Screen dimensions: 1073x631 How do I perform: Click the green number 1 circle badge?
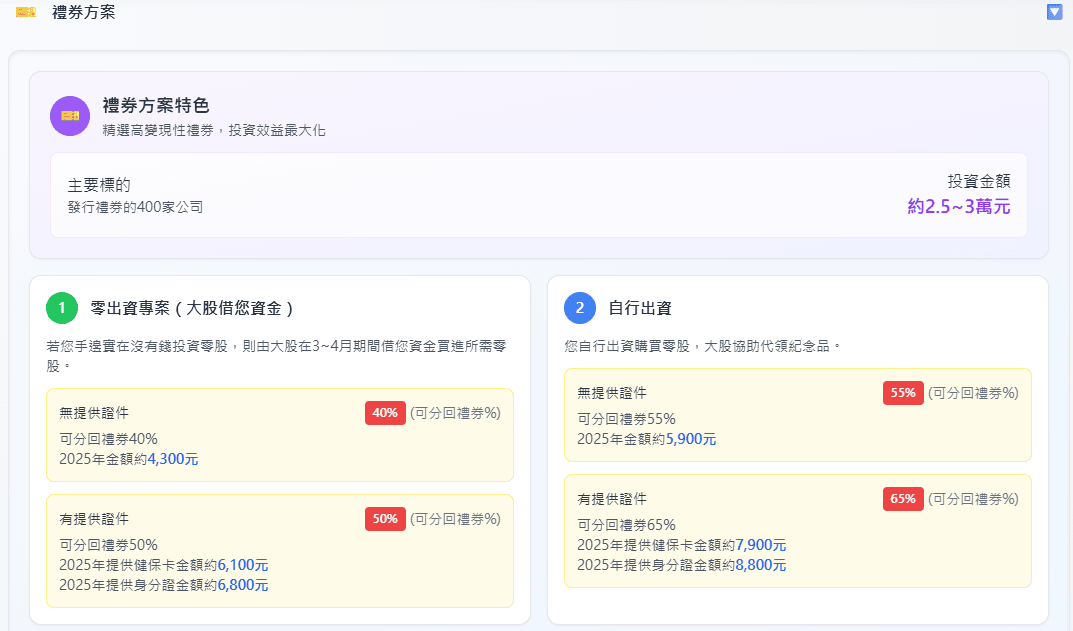click(x=62, y=308)
